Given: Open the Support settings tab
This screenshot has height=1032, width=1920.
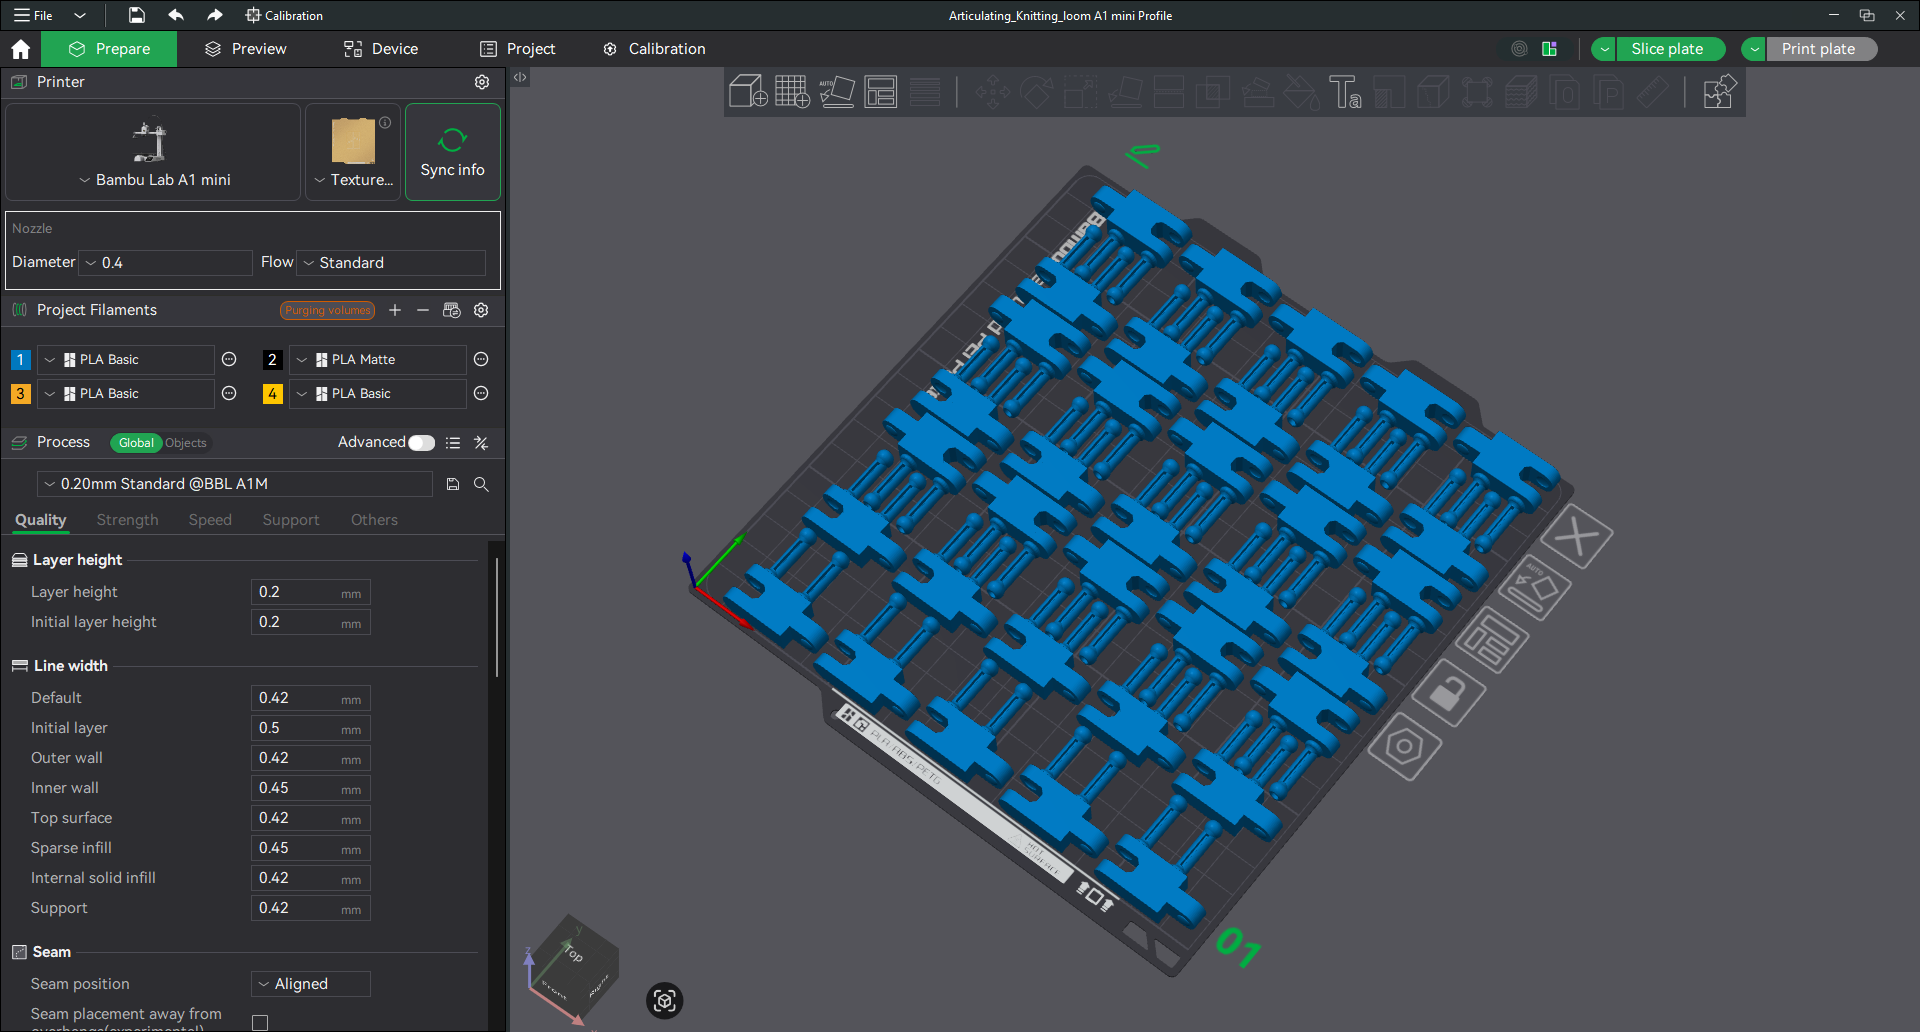Looking at the screenshot, I should (291, 520).
